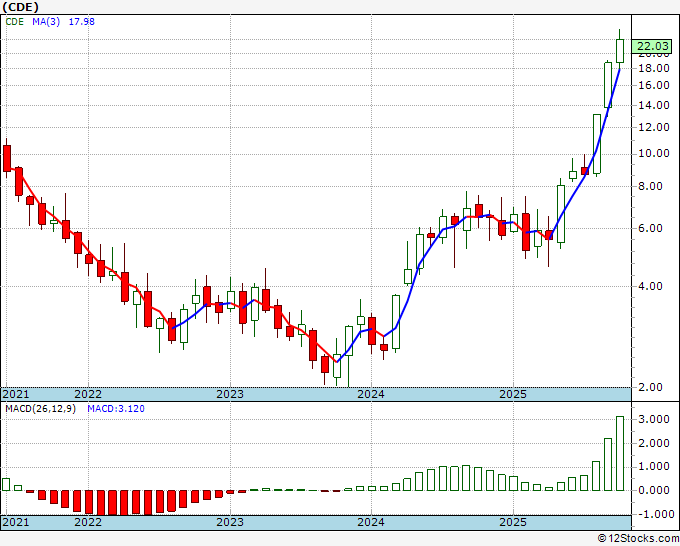This screenshot has height=546, width=680.
Task: Click 2025 on the MACD timeline
Action: coord(513,522)
